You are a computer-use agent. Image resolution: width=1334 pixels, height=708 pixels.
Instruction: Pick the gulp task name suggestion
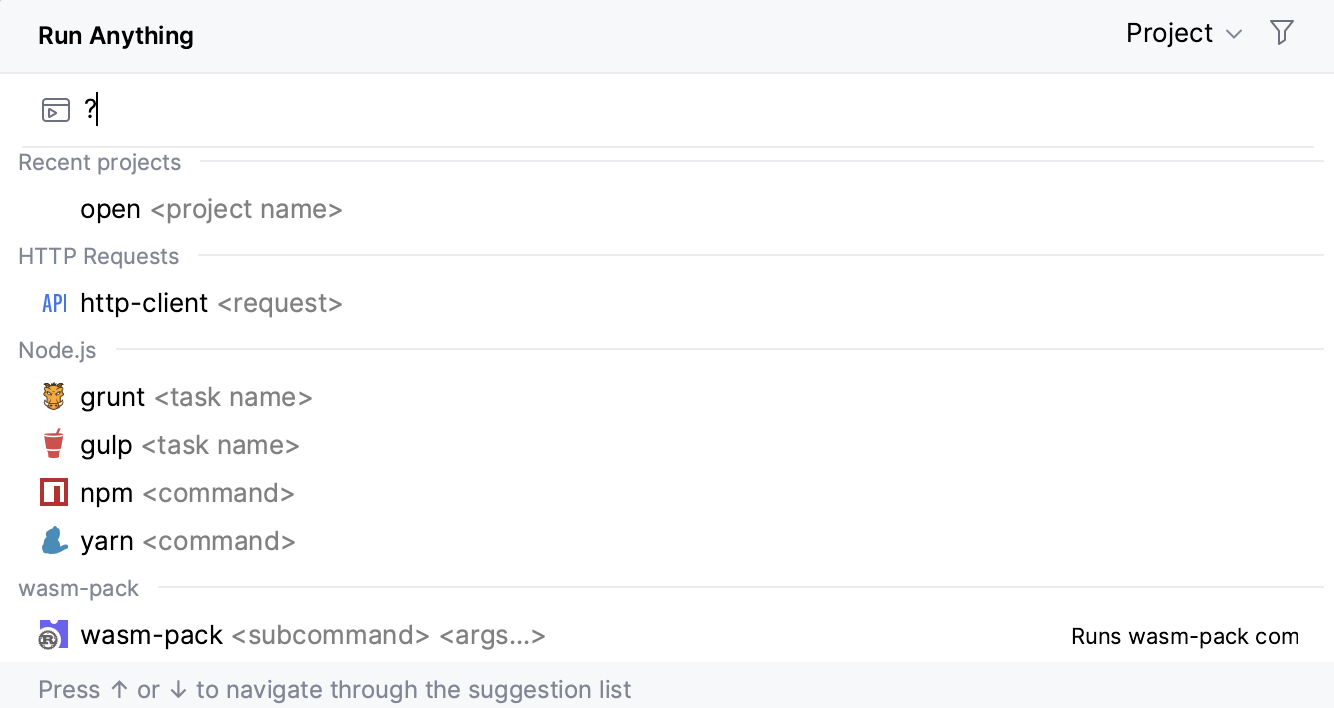(x=188, y=444)
